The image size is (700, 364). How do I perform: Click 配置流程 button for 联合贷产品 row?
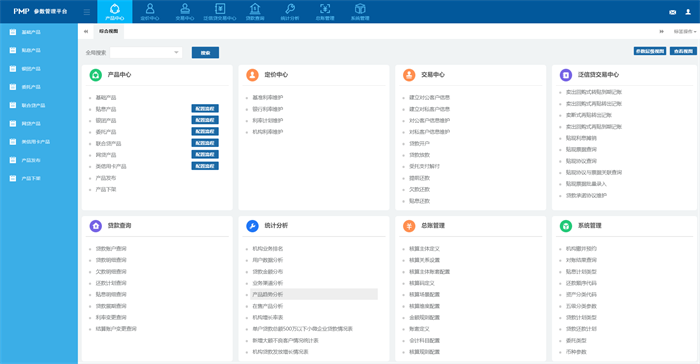point(205,143)
